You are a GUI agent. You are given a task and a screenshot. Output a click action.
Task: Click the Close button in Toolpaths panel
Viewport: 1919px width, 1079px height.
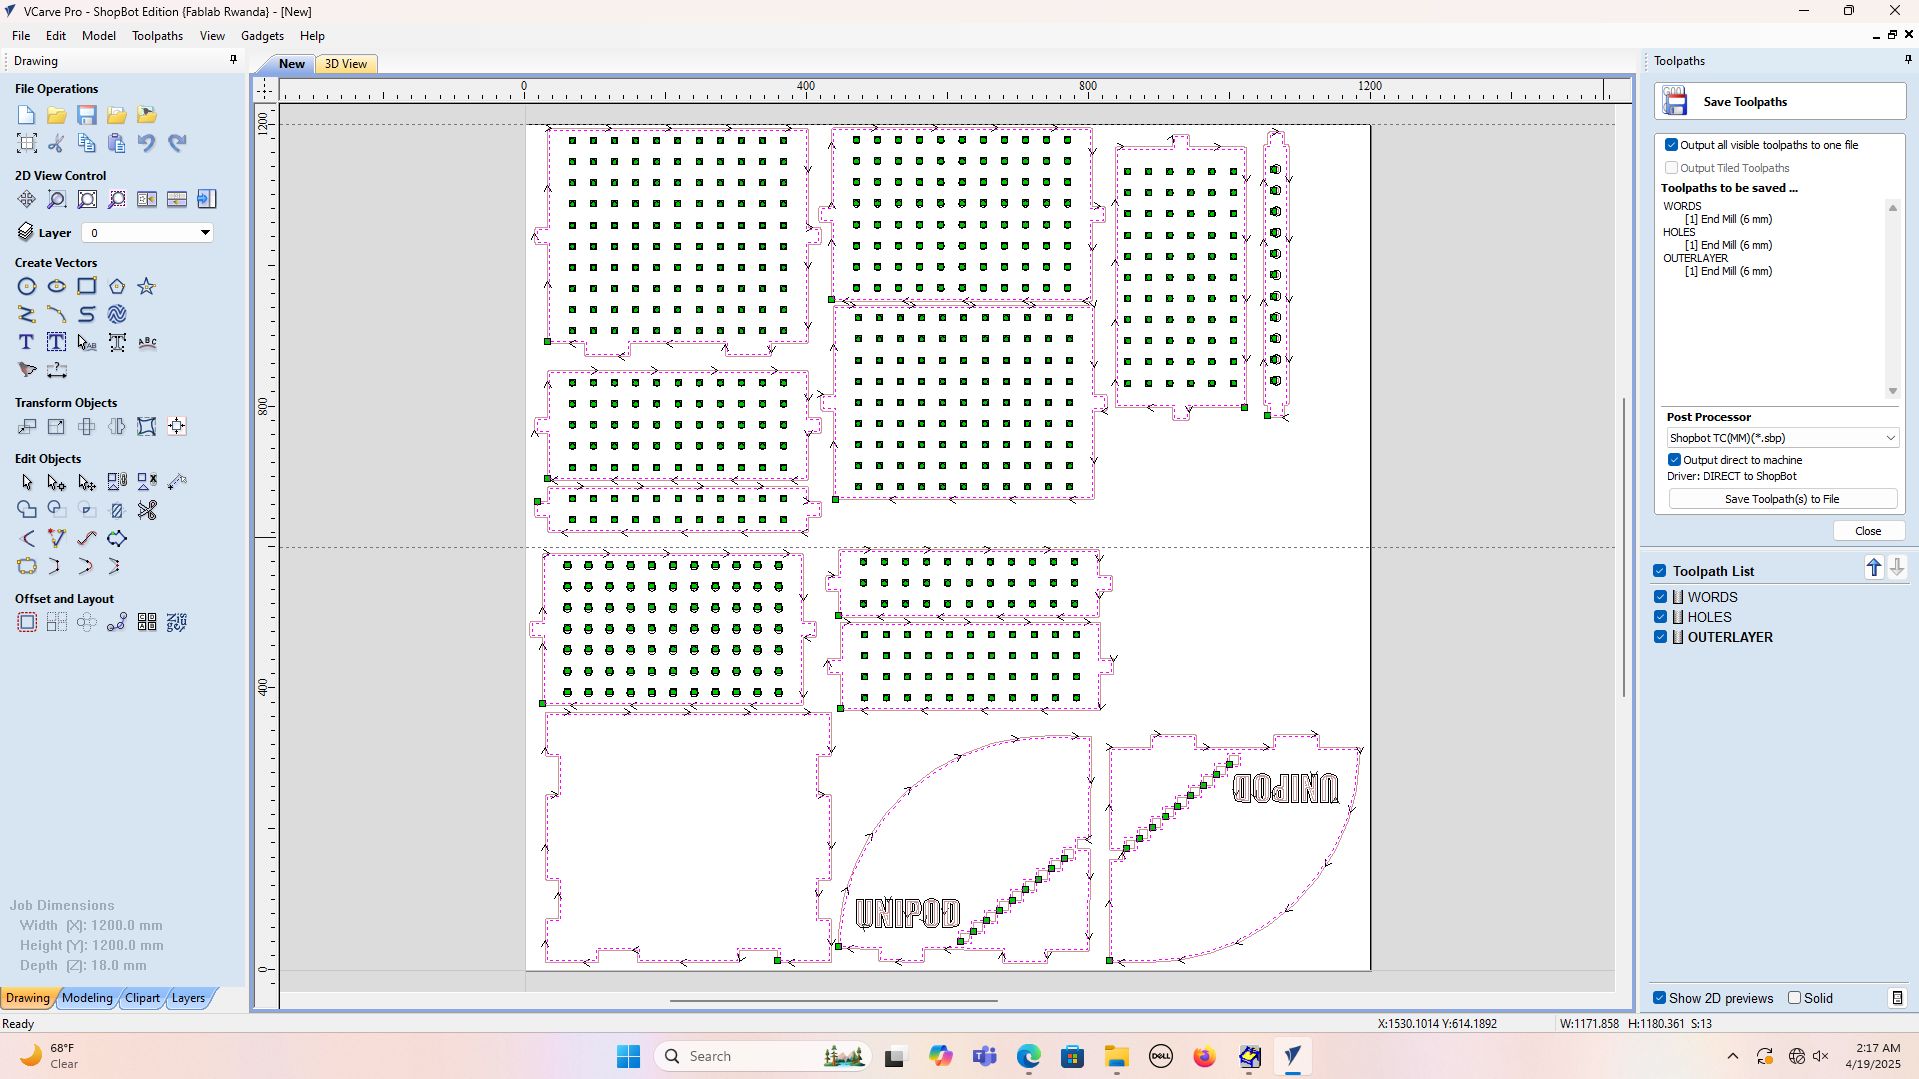point(1868,531)
